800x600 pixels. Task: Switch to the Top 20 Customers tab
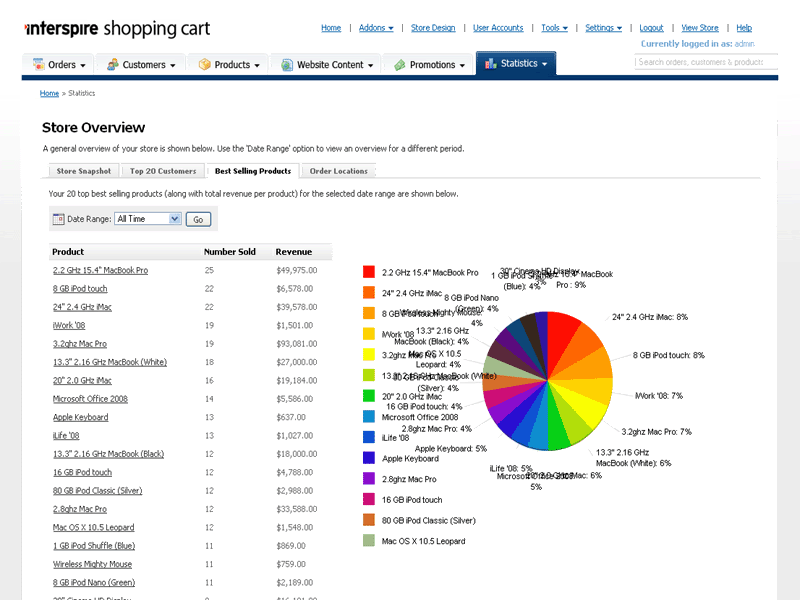point(163,171)
